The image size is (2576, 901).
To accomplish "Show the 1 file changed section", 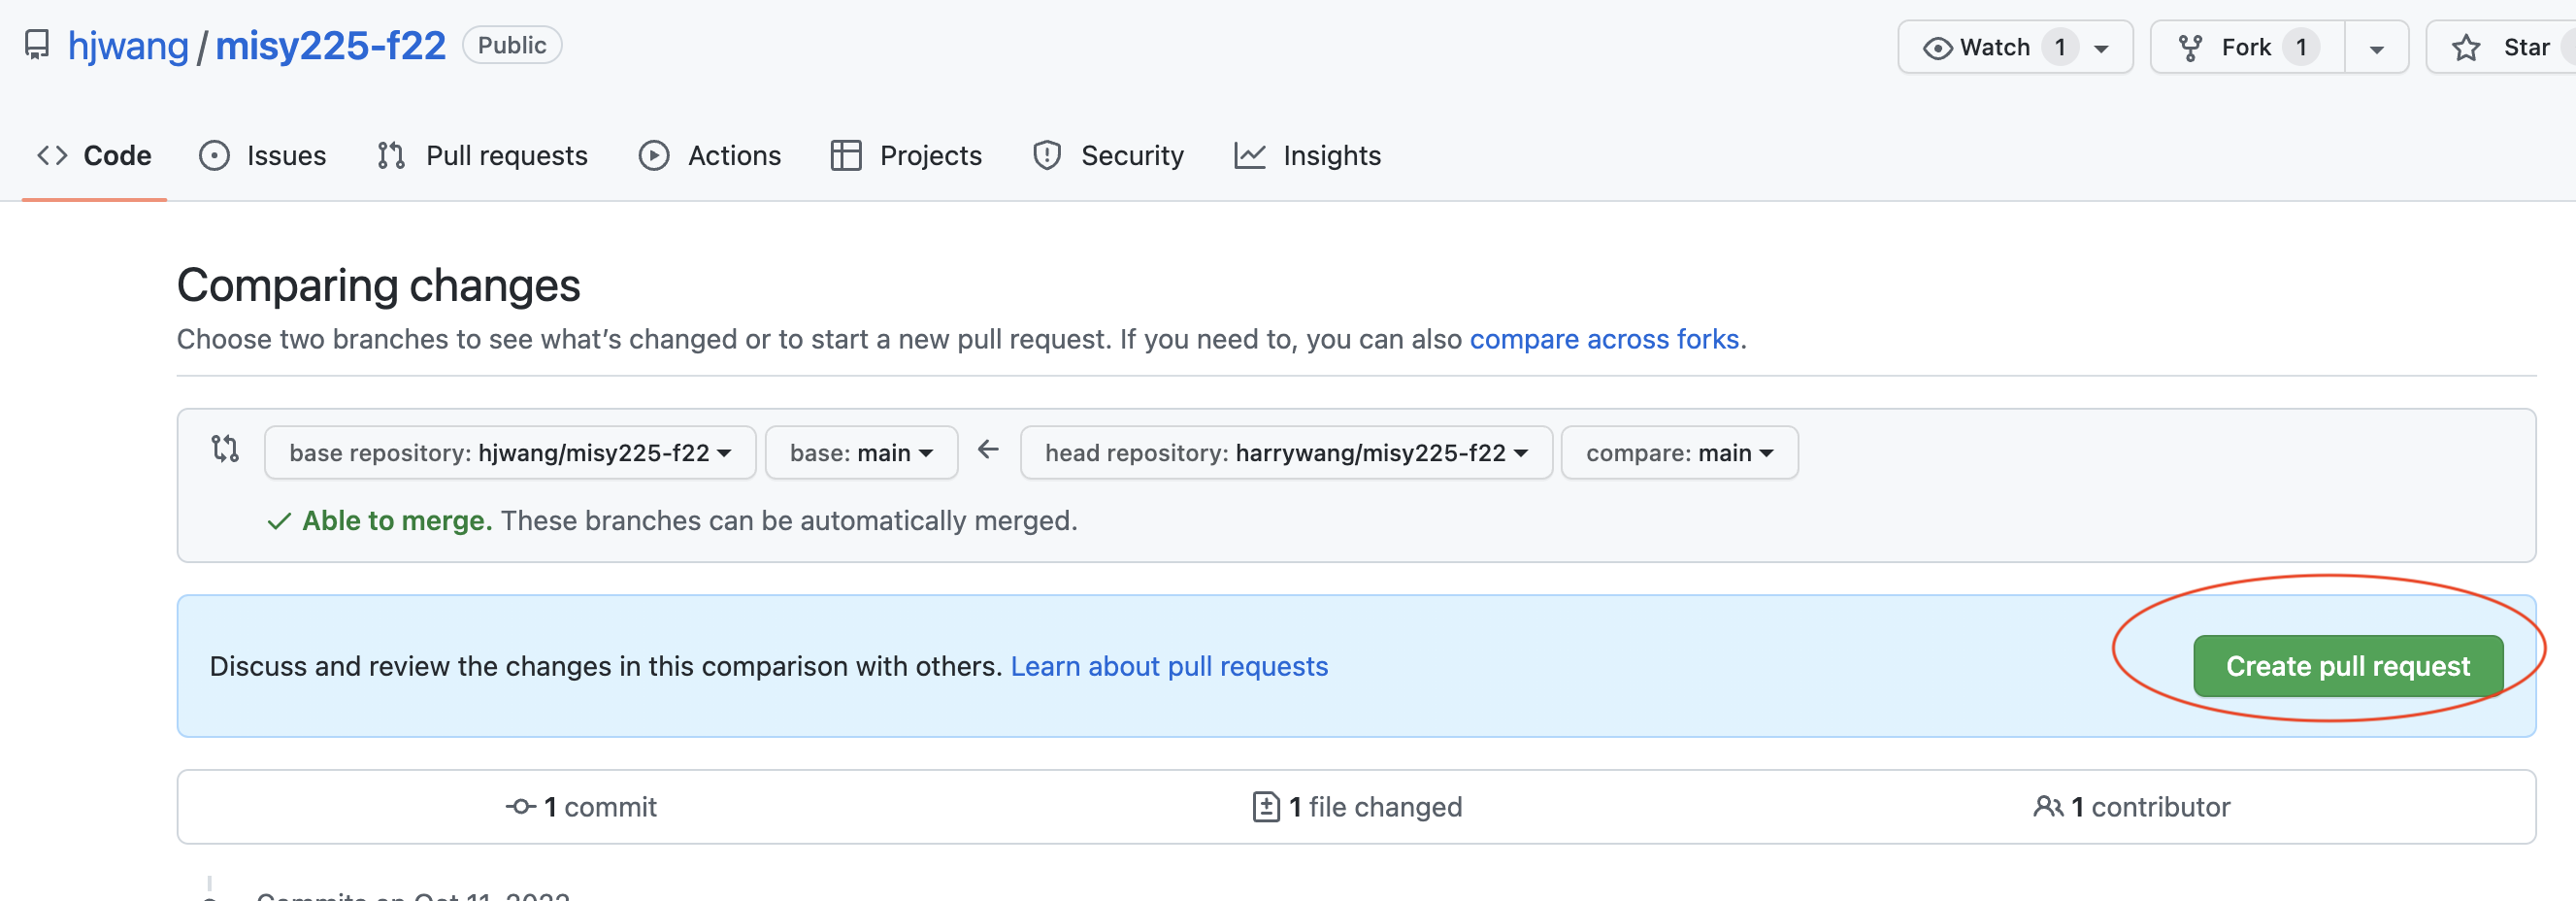I will [1357, 807].
